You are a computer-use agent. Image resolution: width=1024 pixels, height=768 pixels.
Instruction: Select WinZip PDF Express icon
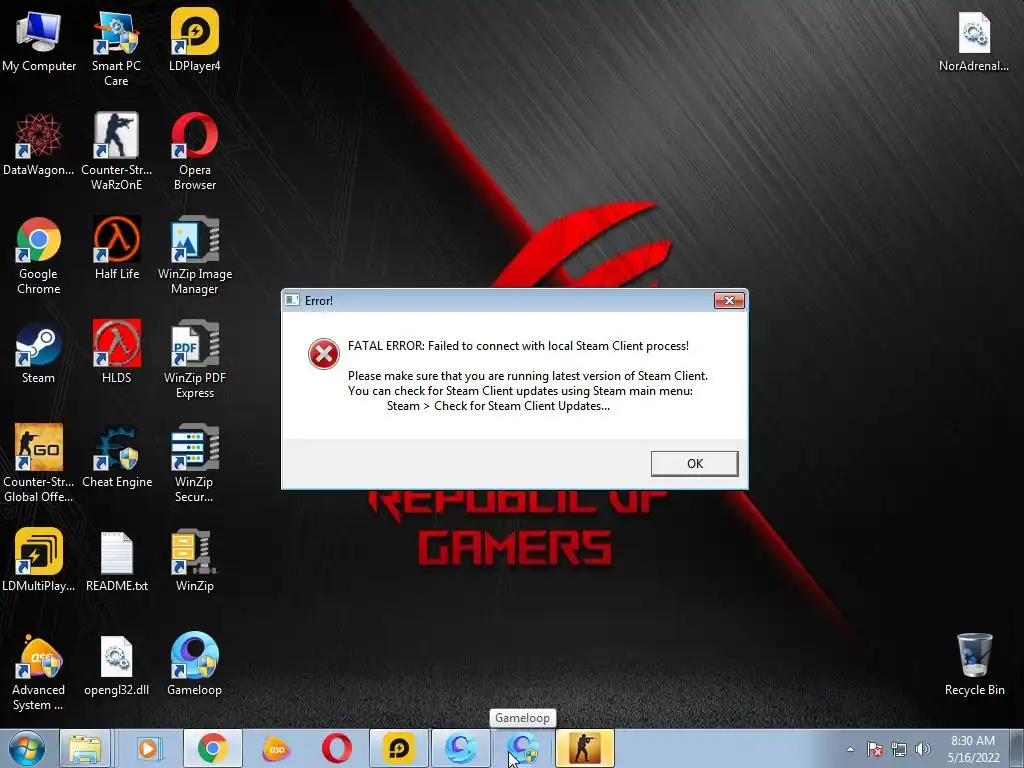pos(195,359)
